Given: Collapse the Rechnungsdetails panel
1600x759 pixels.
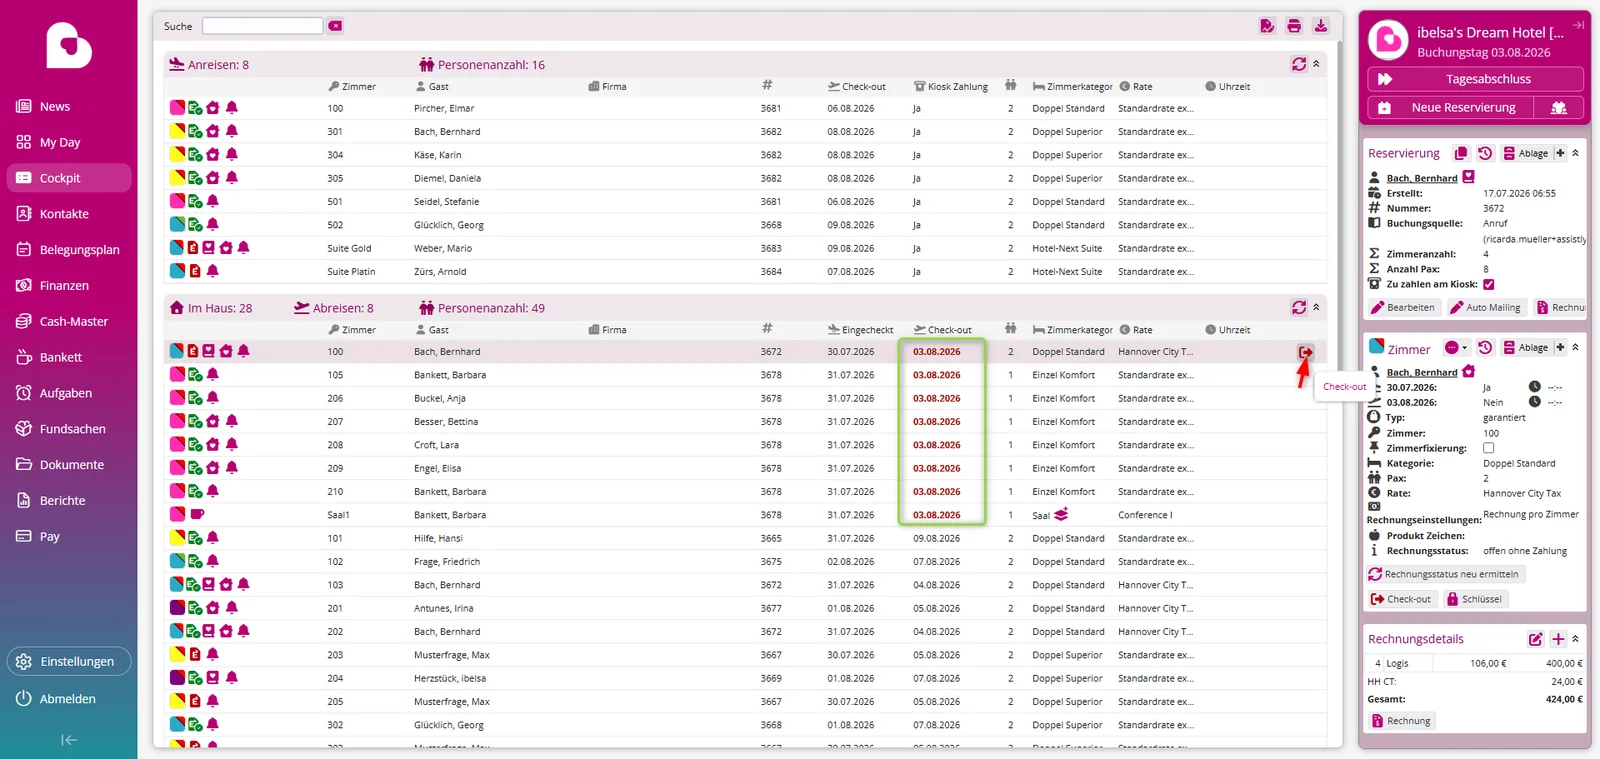Looking at the screenshot, I should pyautogui.click(x=1576, y=639).
